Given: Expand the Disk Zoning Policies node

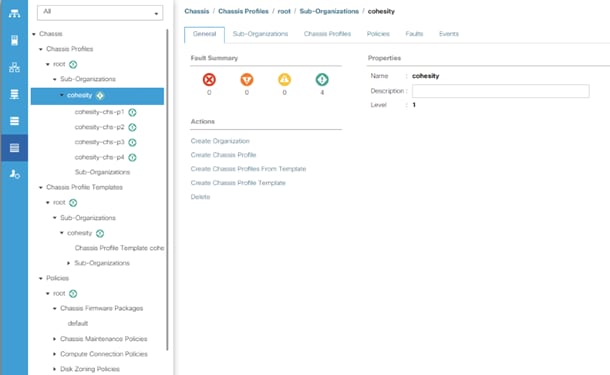Looking at the screenshot, I should click(x=54, y=369).
